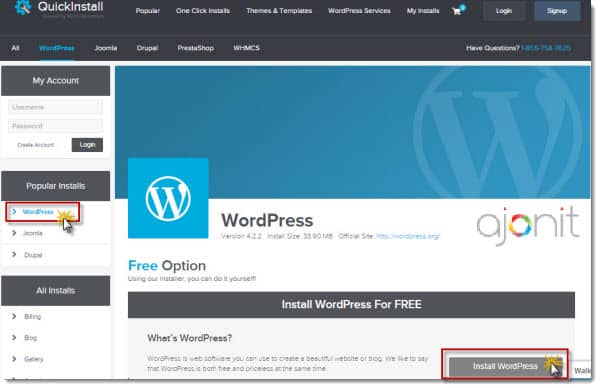Open Gallery in All Installs list
The width and height of the screenshot is (600, 388).
point(34,359)
